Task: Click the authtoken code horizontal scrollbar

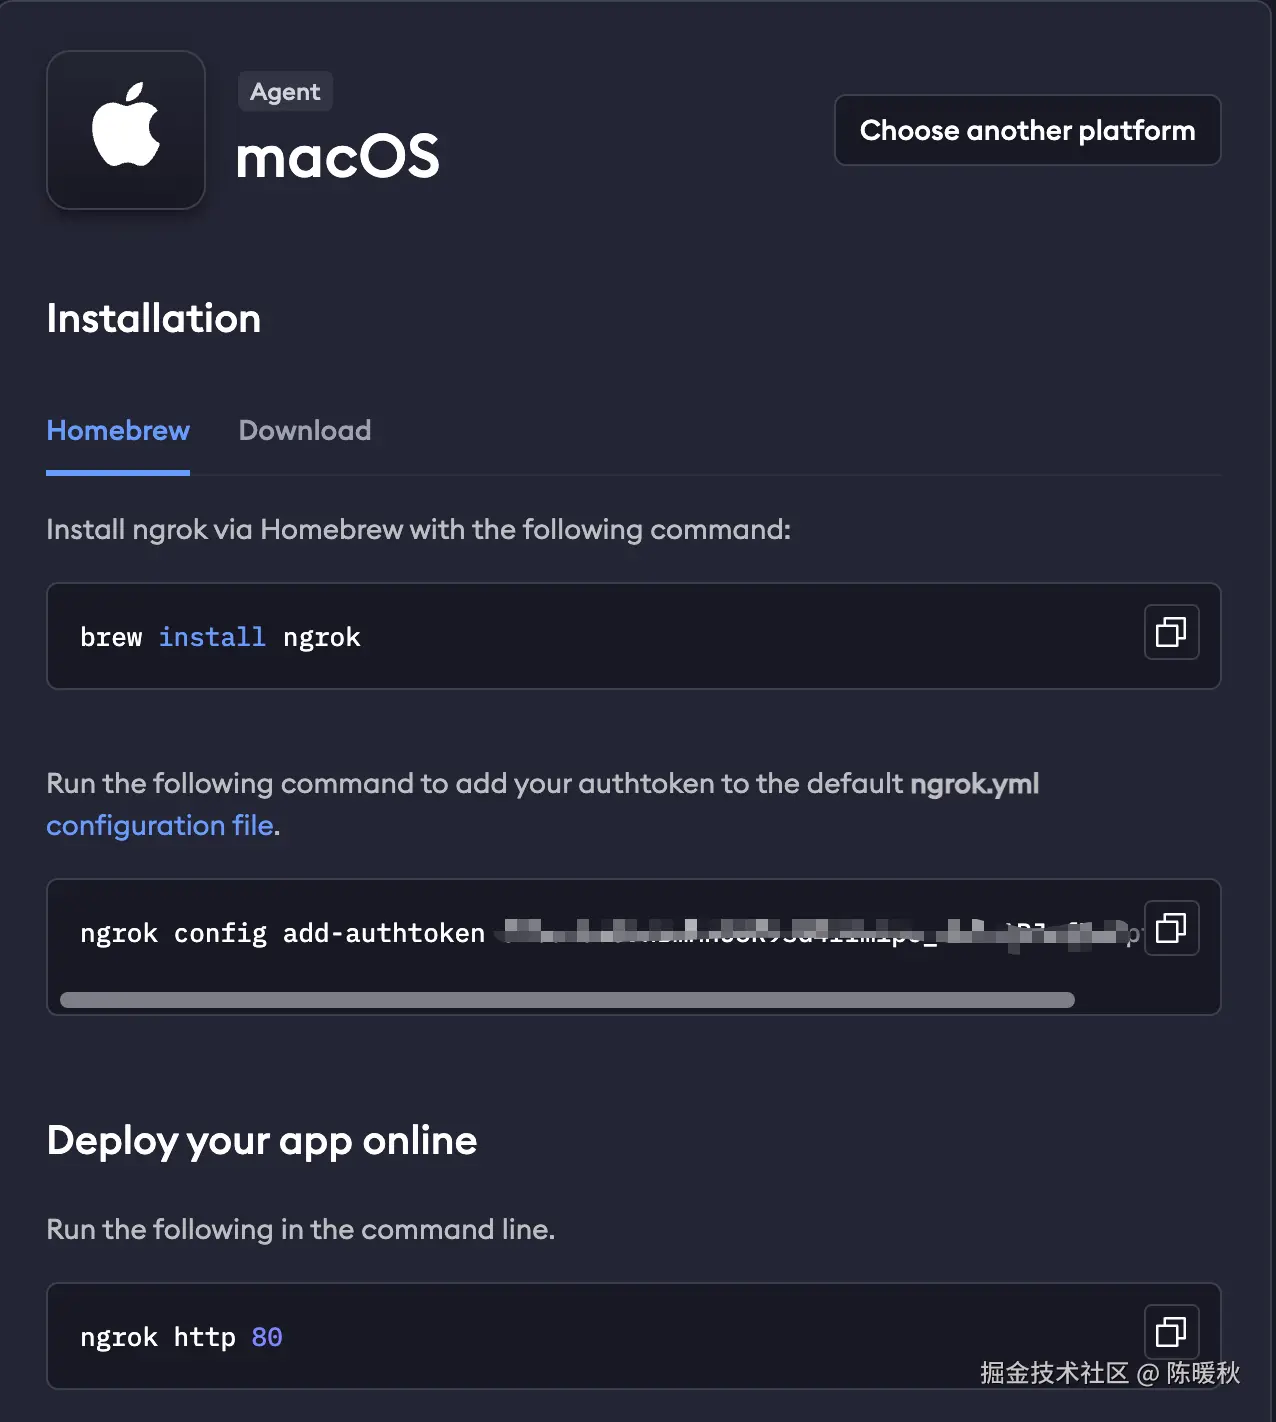Action: 567,1000
